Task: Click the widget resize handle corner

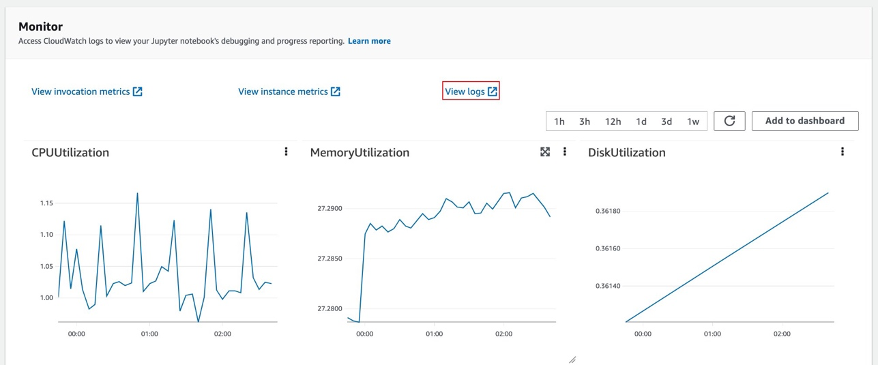Action: click(x=573, y=360)
